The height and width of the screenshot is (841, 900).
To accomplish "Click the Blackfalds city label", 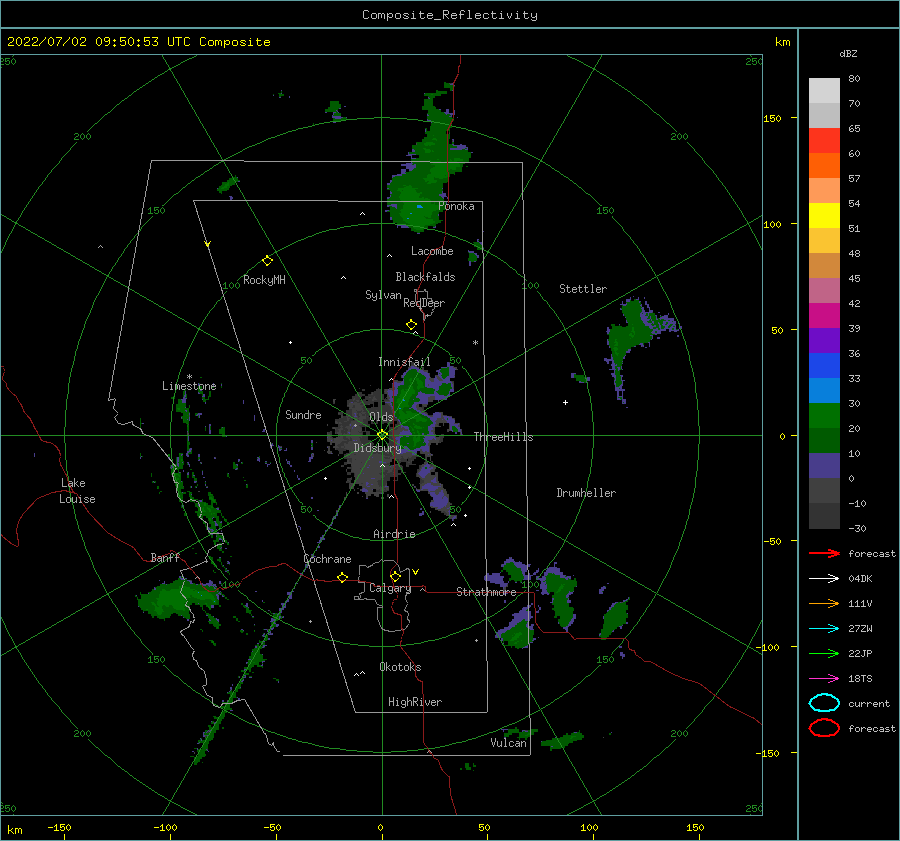I will (425, 277).
